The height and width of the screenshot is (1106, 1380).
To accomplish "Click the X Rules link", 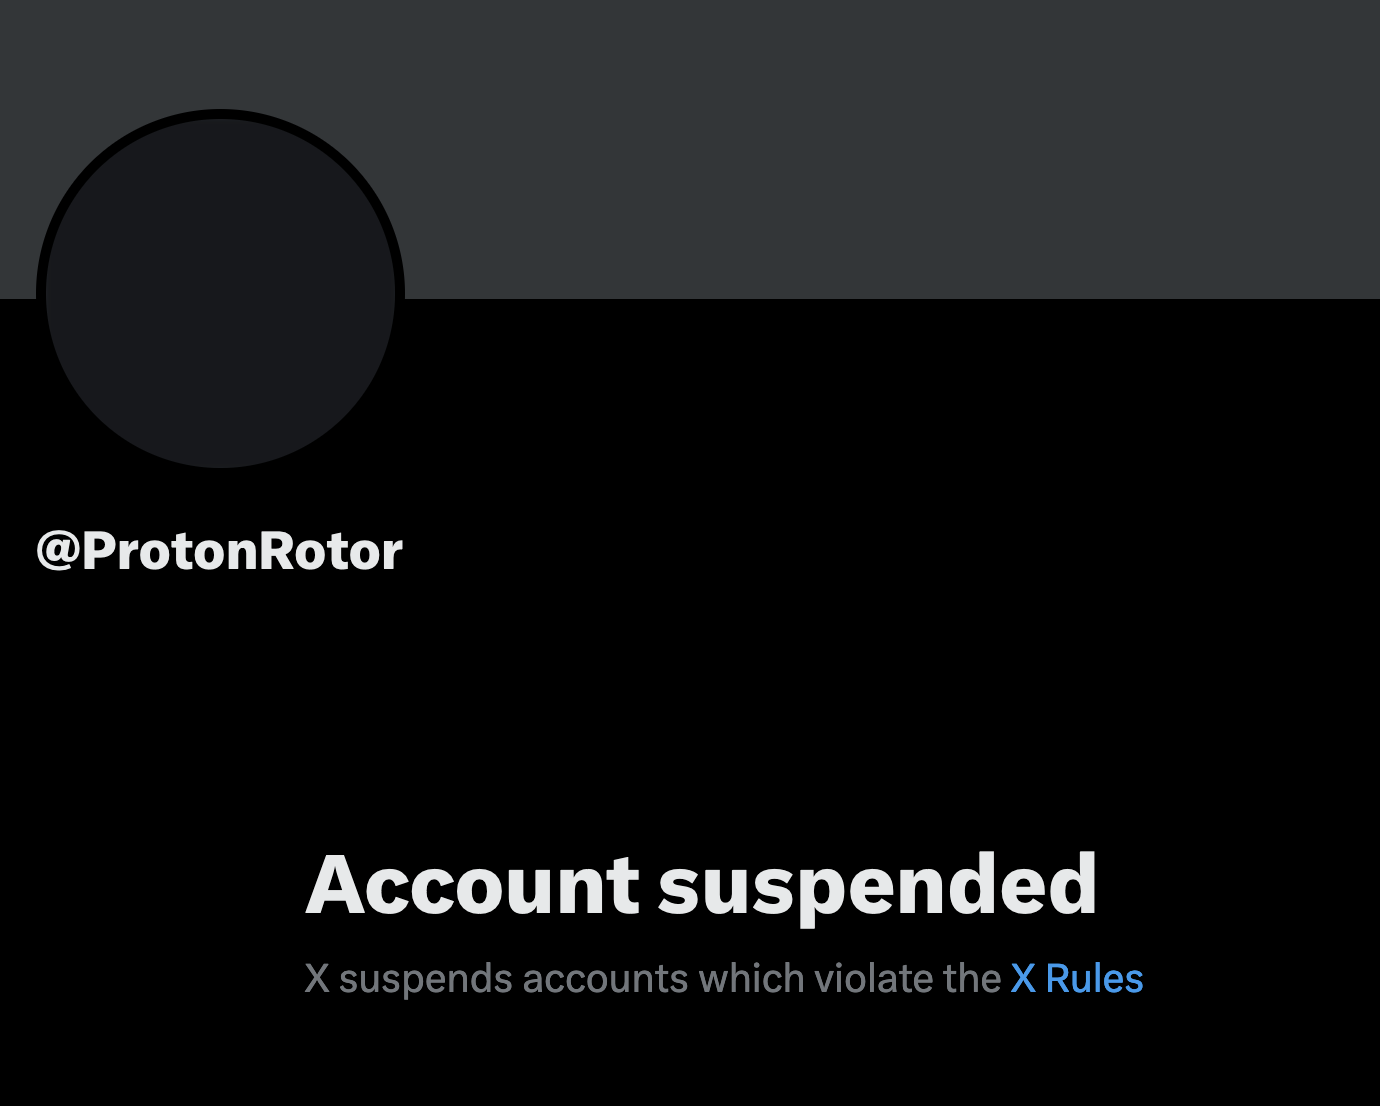I will (1077, 979).
